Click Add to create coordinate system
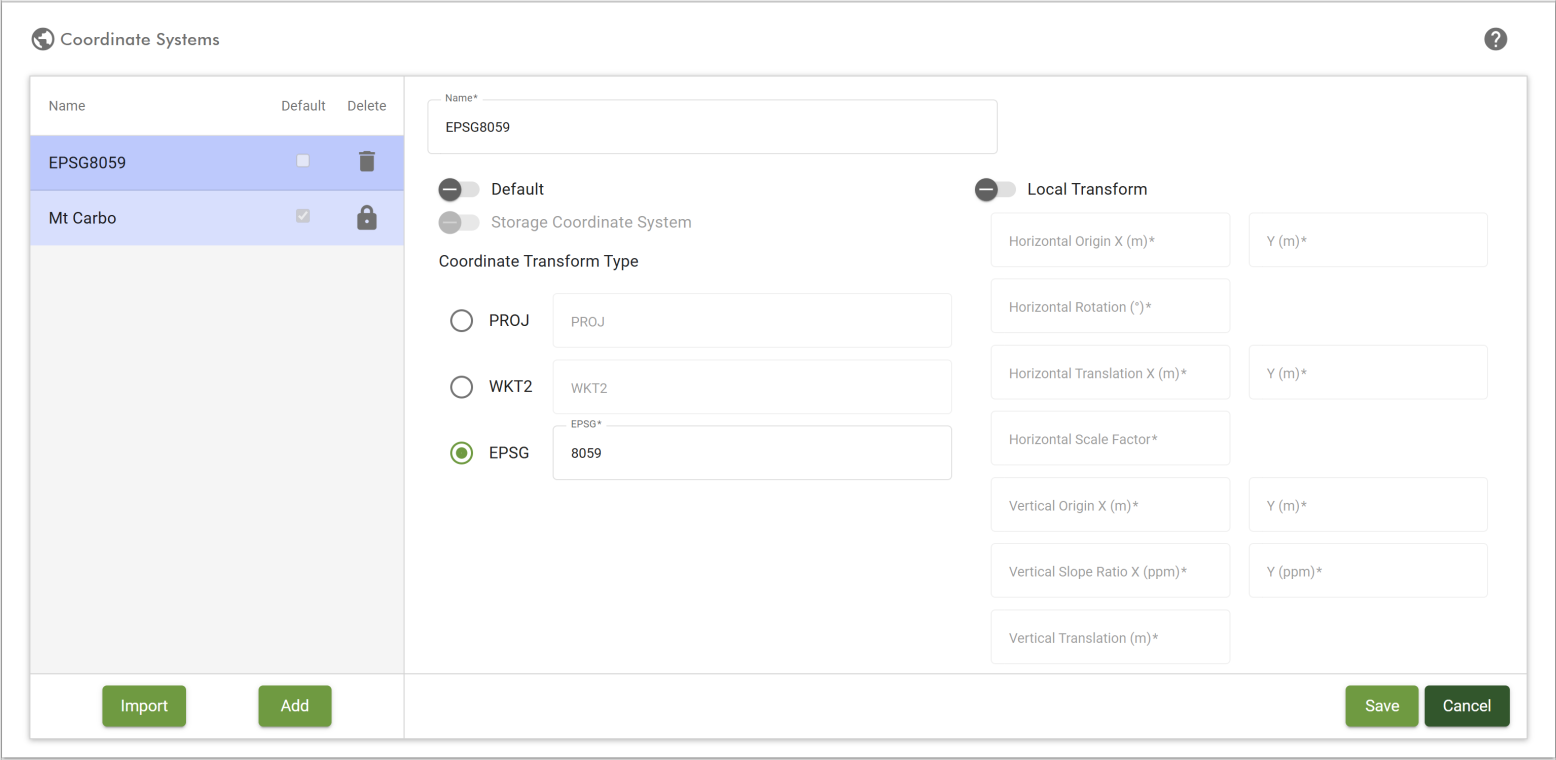 pyautogui.click(x=294, y=706)
